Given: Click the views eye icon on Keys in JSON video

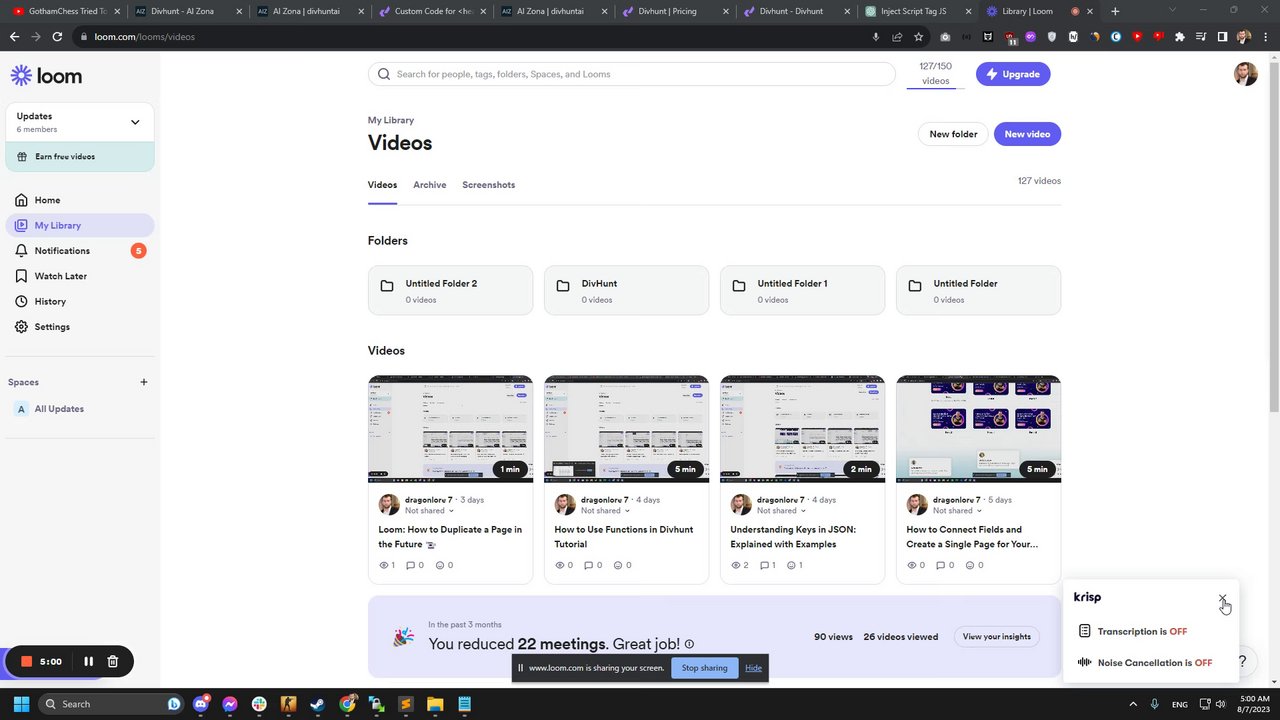Looking at the screenshot, I should pyautogui.click(x=736, y=565).
